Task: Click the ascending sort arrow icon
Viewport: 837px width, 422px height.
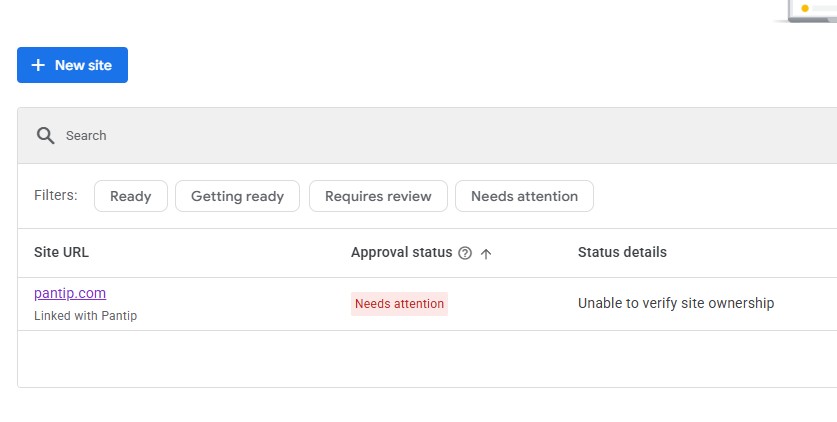Action: 486,253
